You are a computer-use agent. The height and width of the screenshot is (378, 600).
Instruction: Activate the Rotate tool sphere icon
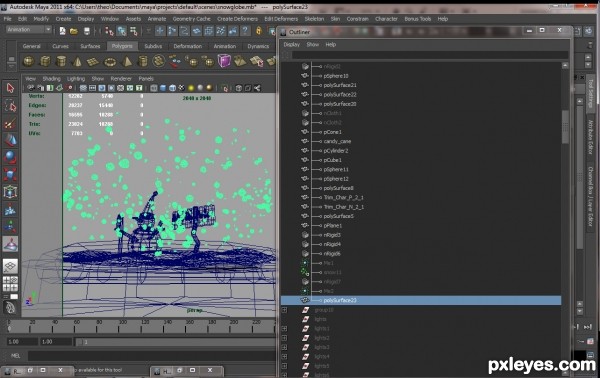coord(10,157)
